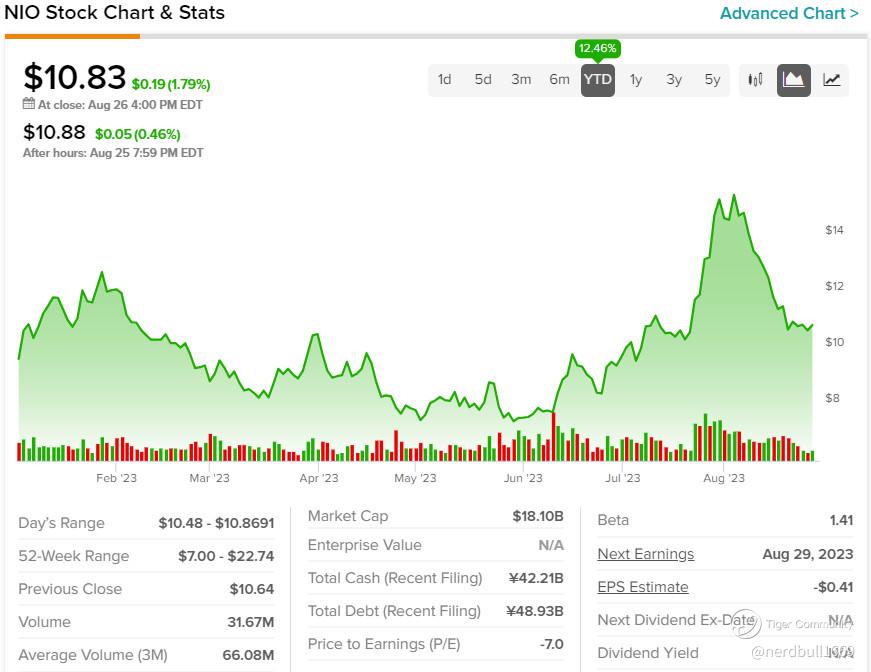This screenshot has width=871, height=672.
Task: Click the Aug 29, 2023 earnings date
Action: tap(808, 554)
